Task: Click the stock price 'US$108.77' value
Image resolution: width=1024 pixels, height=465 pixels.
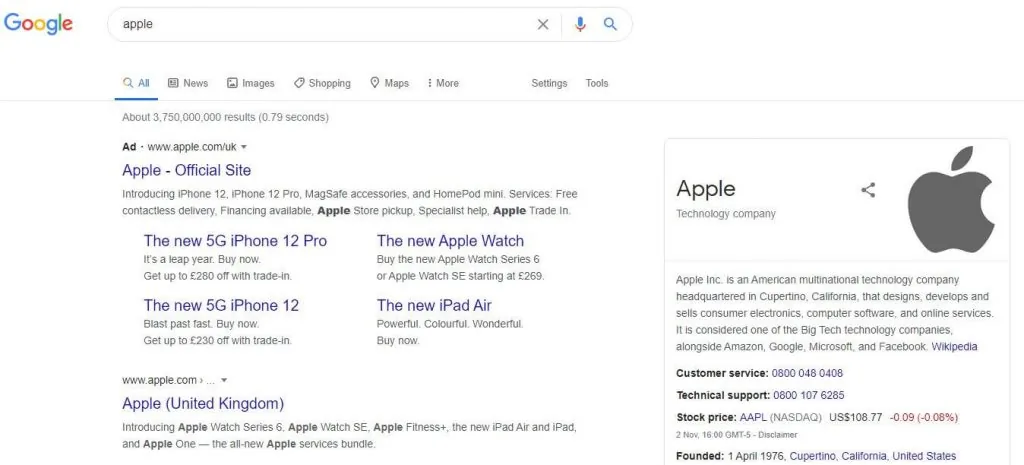Action: [856, 417]
